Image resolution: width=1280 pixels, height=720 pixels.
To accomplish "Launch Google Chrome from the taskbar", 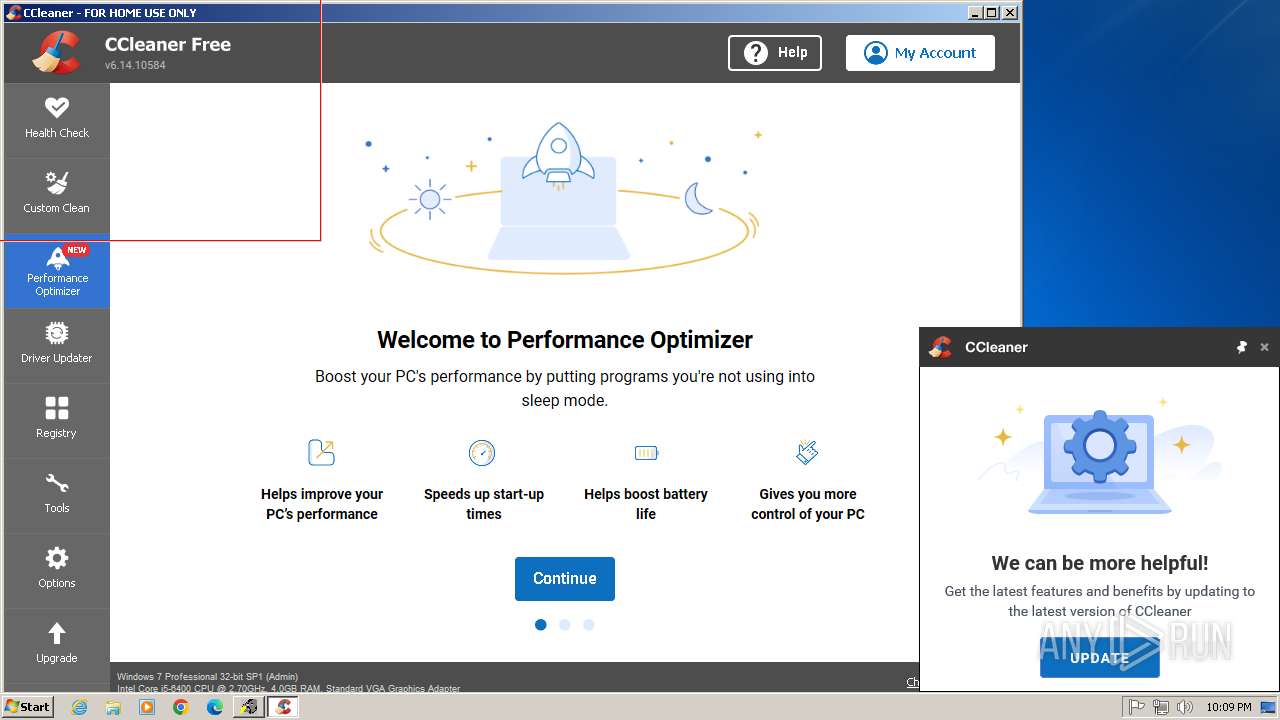I will click(x=181, y=707).
